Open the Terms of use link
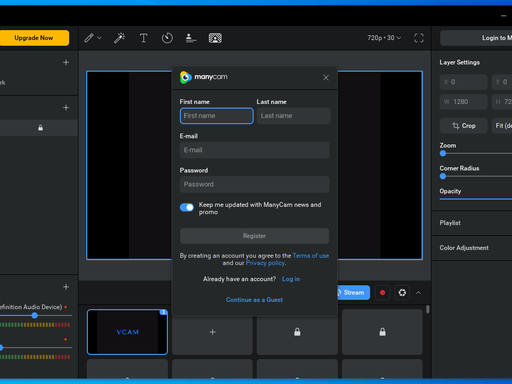The width and height of the screenshot is (512, 384). 311,256
